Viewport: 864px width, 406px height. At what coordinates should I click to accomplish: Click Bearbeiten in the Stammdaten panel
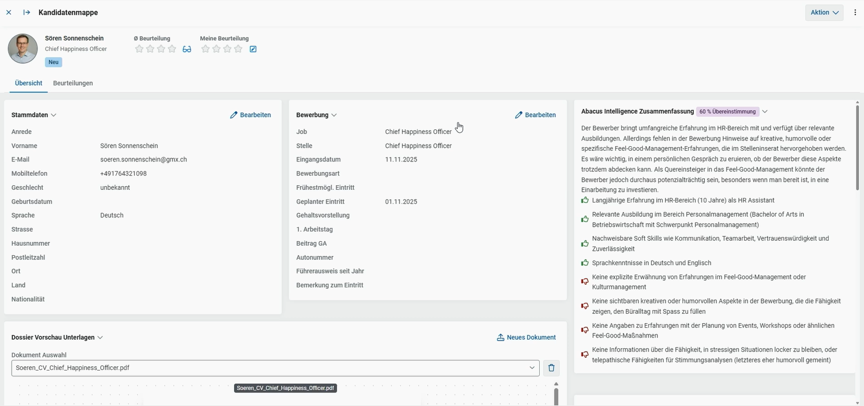[x=250, y=115]
